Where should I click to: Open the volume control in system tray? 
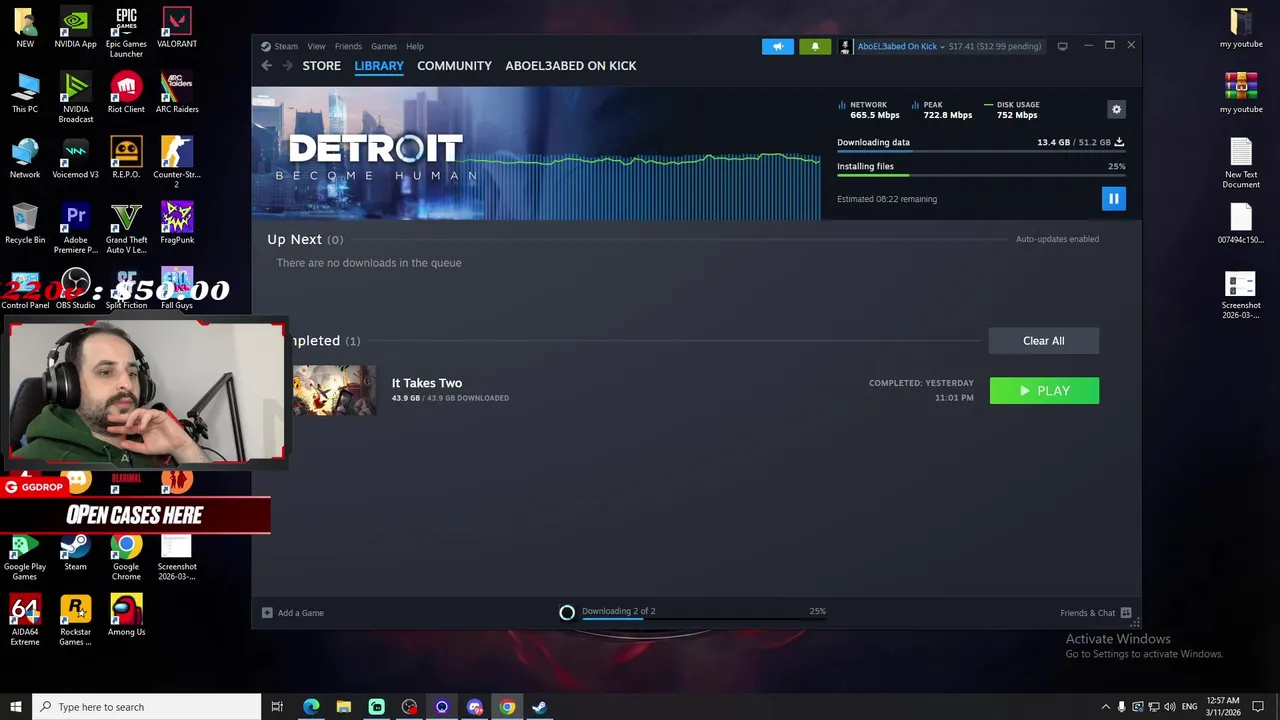point(1170,707)
